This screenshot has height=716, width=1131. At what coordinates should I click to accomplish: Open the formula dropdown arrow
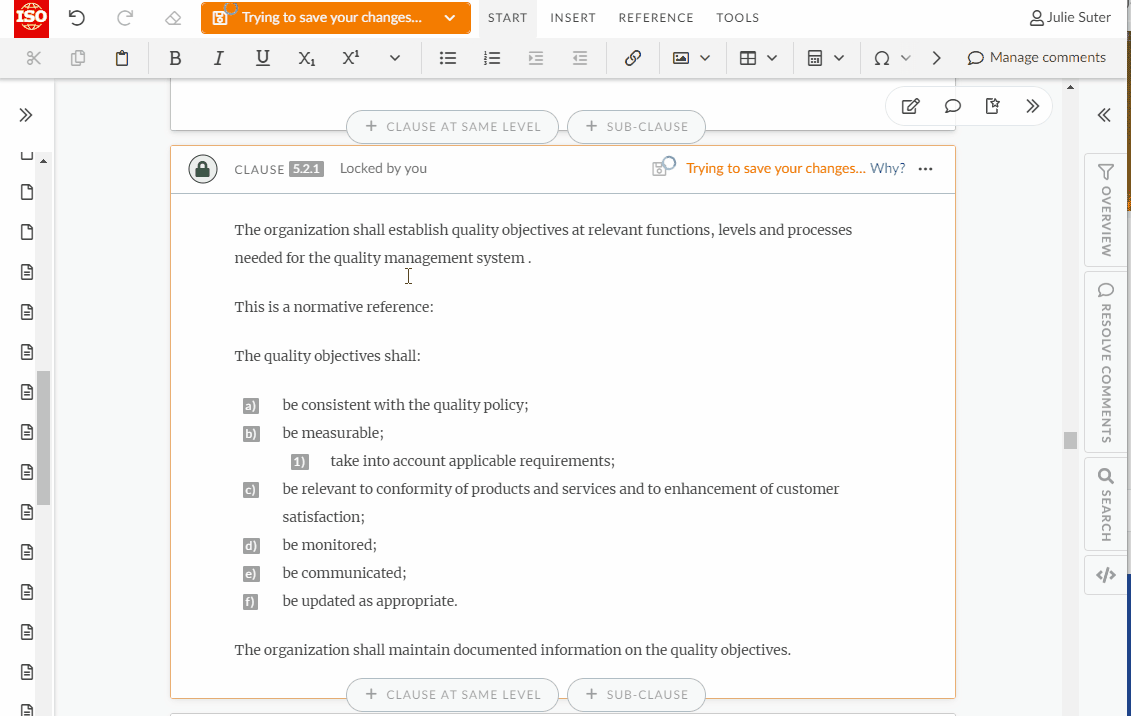click(x=839, y=58)
